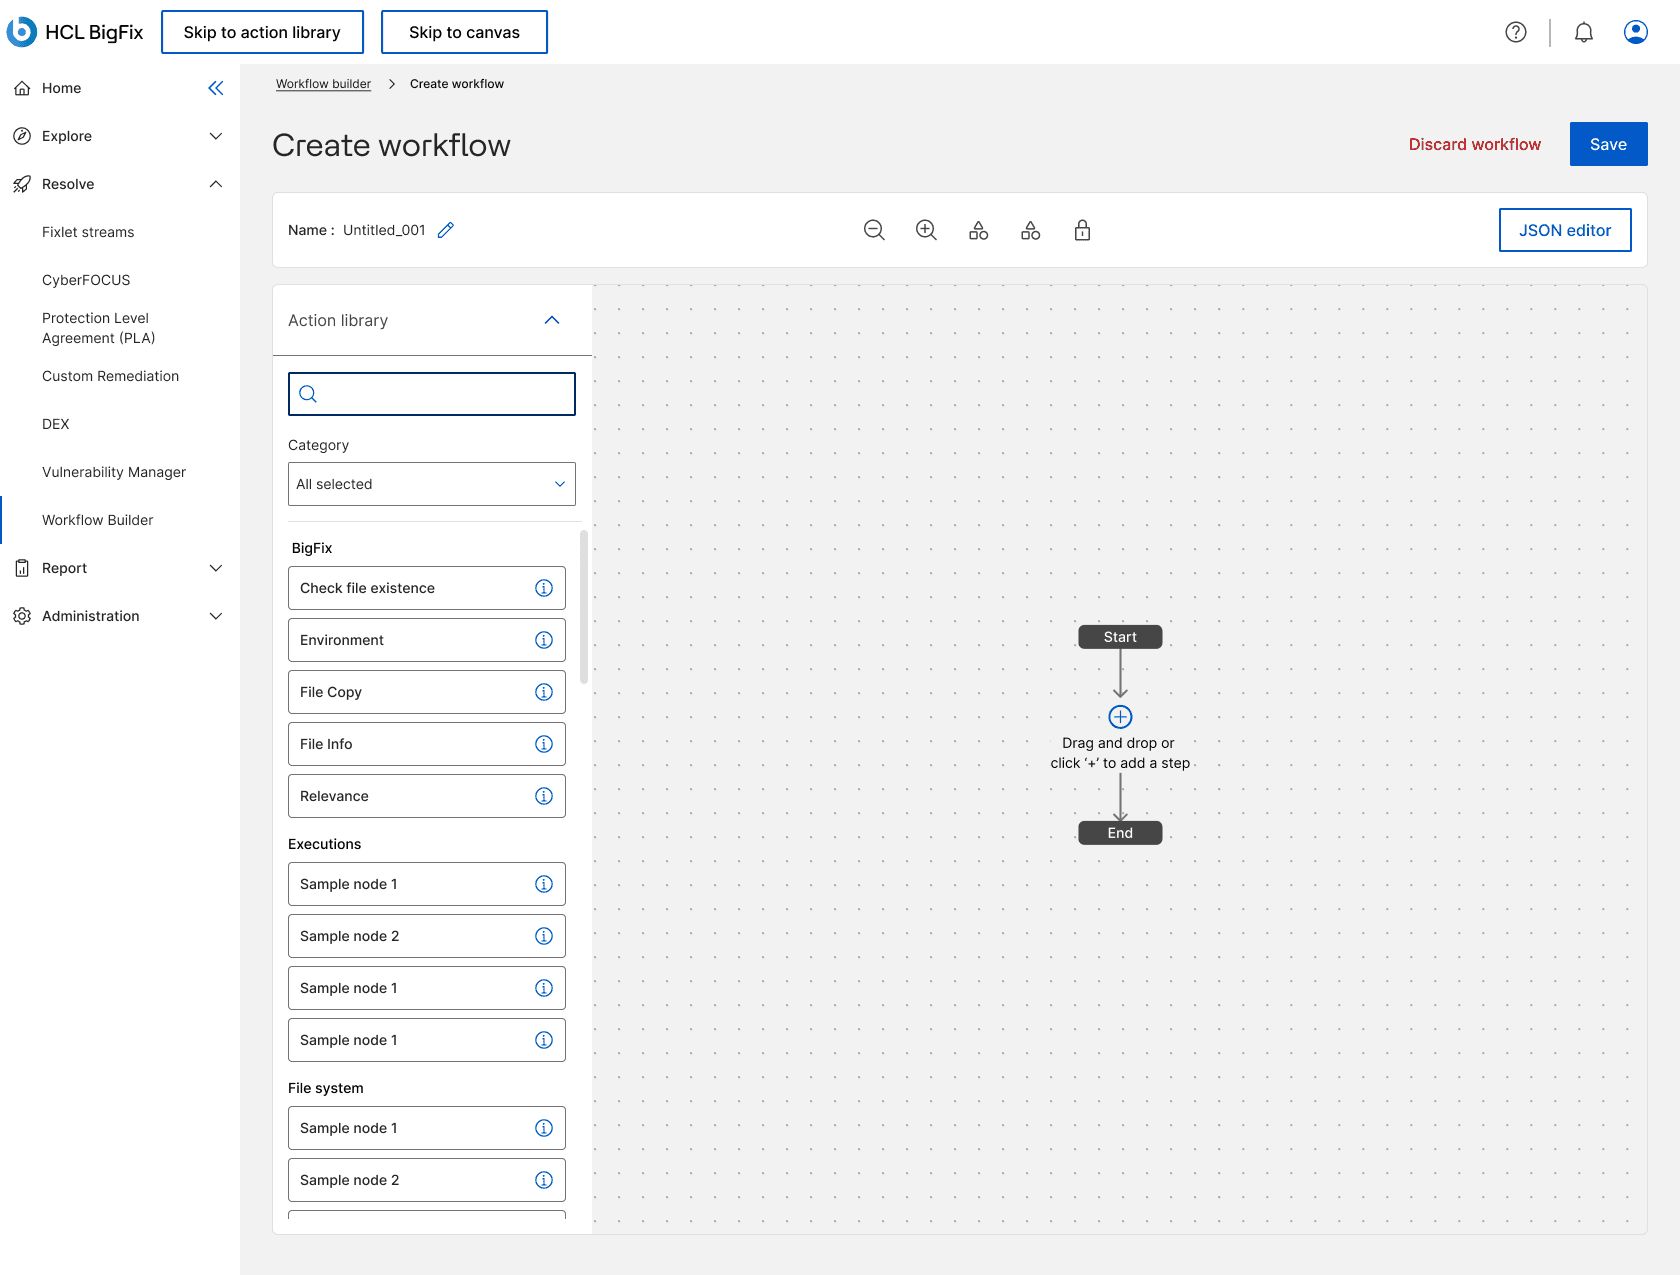Show info for Check file existence
This screenshot has height=1275, width=1680.
point(544,588)
